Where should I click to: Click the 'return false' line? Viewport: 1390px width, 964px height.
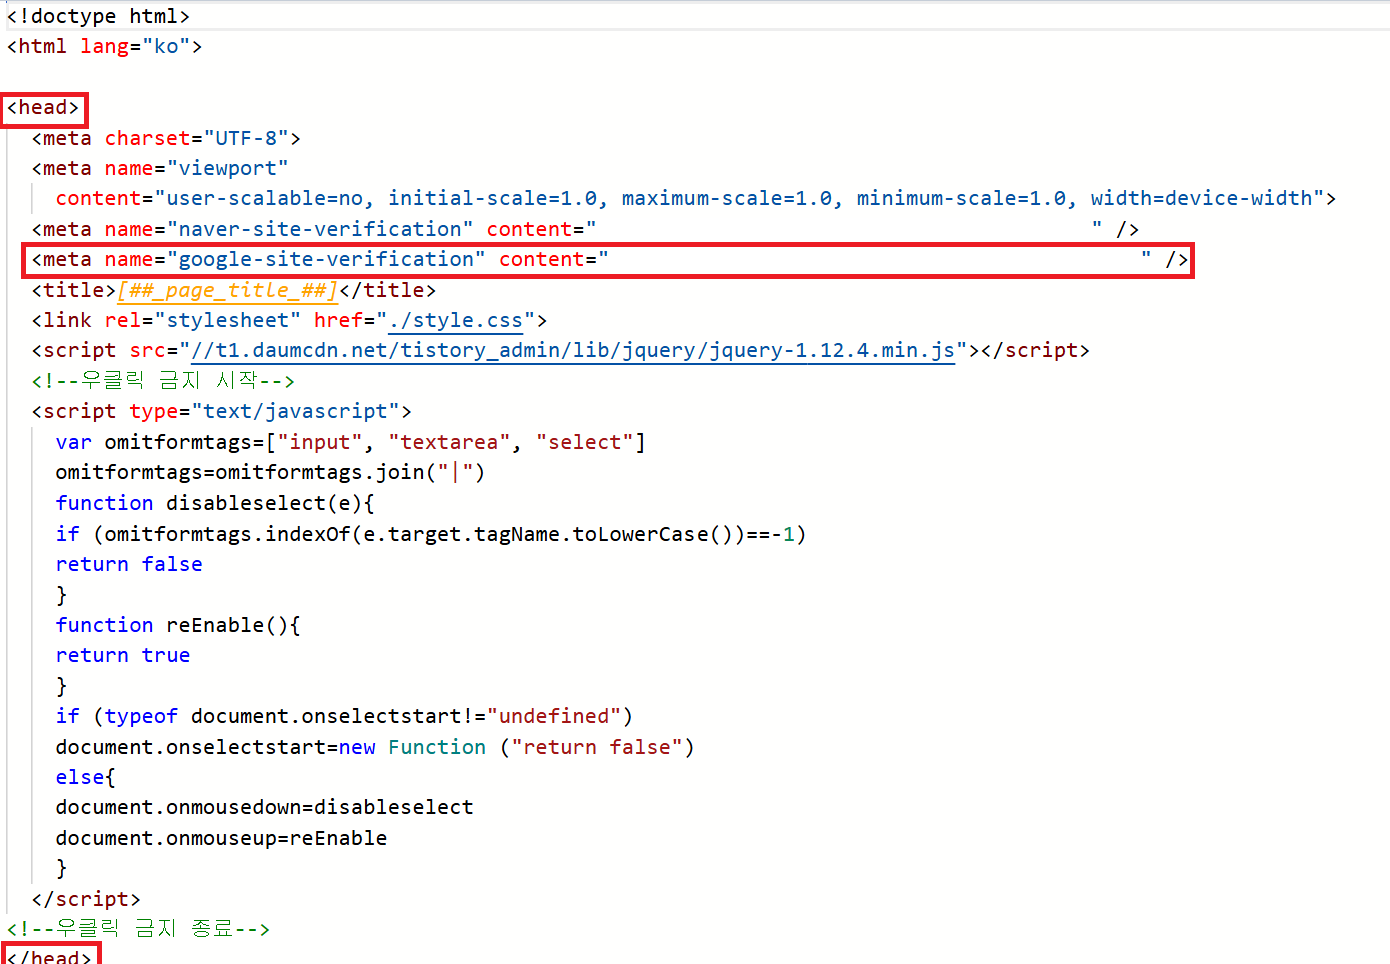(129, 565)
